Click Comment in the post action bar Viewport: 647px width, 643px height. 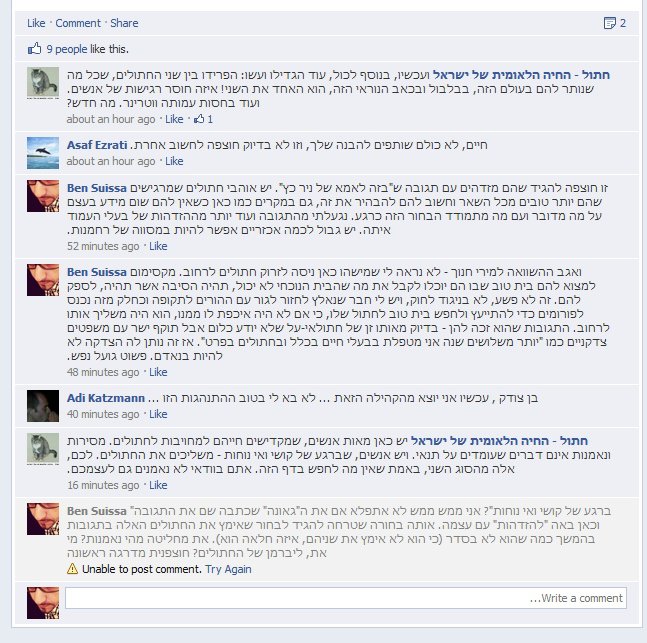(78, 23)
